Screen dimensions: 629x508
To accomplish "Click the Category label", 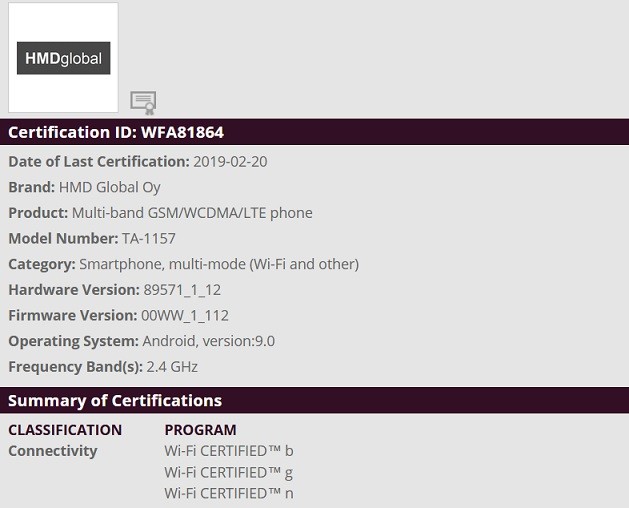I will point(42,264).
